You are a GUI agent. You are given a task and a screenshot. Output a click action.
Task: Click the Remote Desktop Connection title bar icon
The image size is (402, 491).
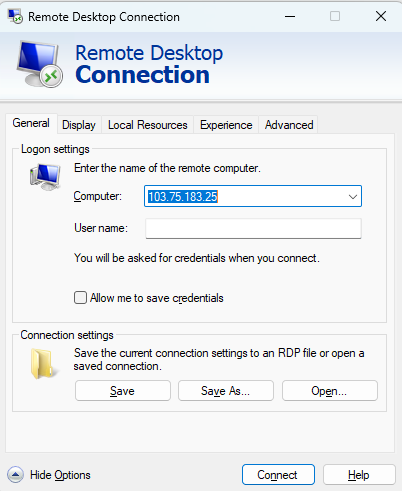(x=15, y=16)
